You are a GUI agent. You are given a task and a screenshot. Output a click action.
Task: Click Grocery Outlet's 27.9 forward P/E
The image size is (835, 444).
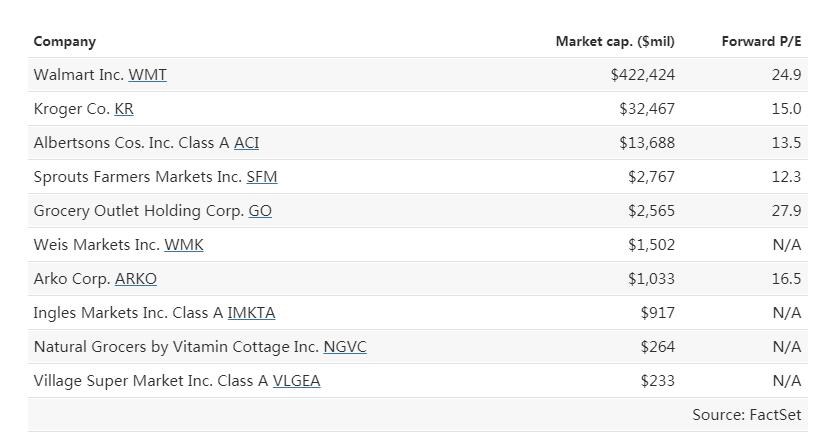tap(787, 211)
